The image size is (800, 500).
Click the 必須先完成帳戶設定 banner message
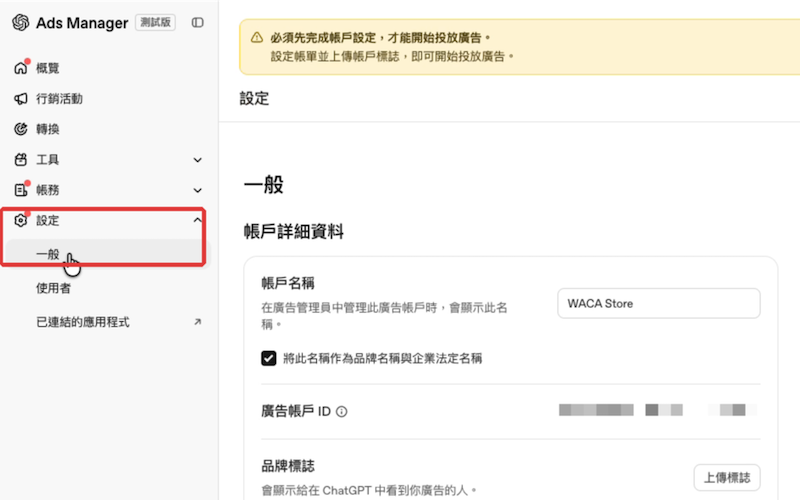coord(381,38)
